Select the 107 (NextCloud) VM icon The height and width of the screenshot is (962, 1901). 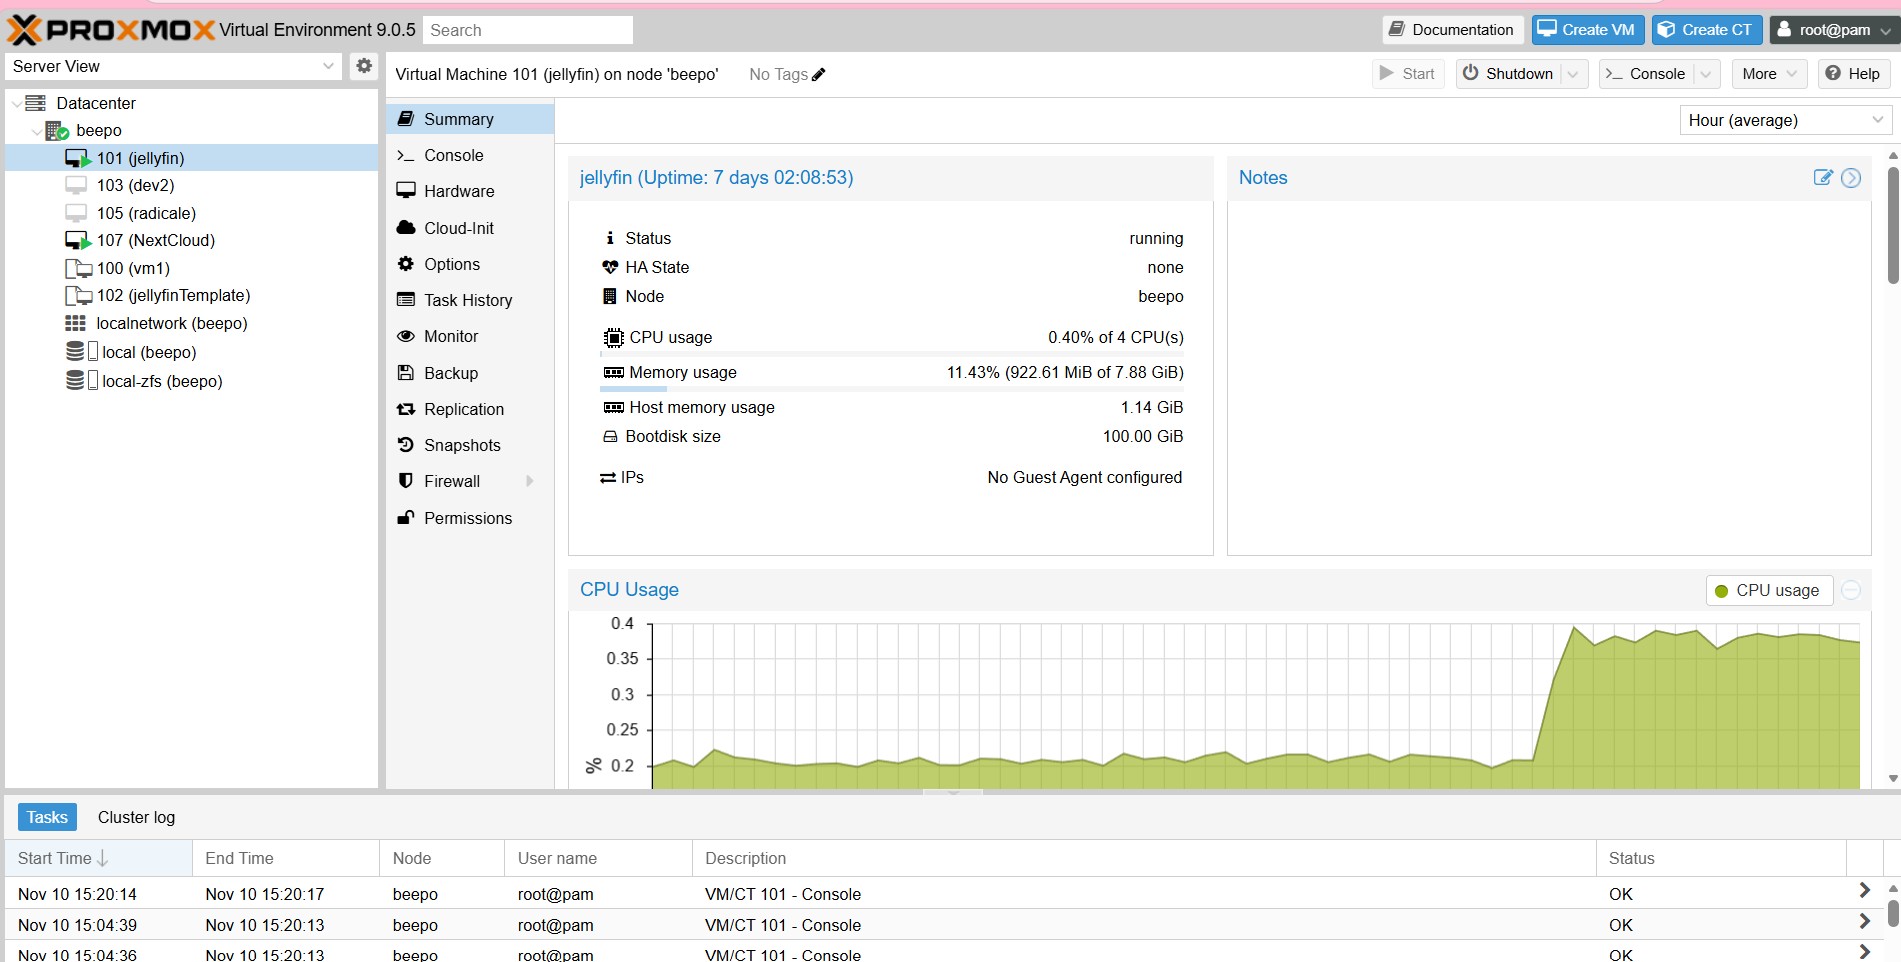(77, 241)
